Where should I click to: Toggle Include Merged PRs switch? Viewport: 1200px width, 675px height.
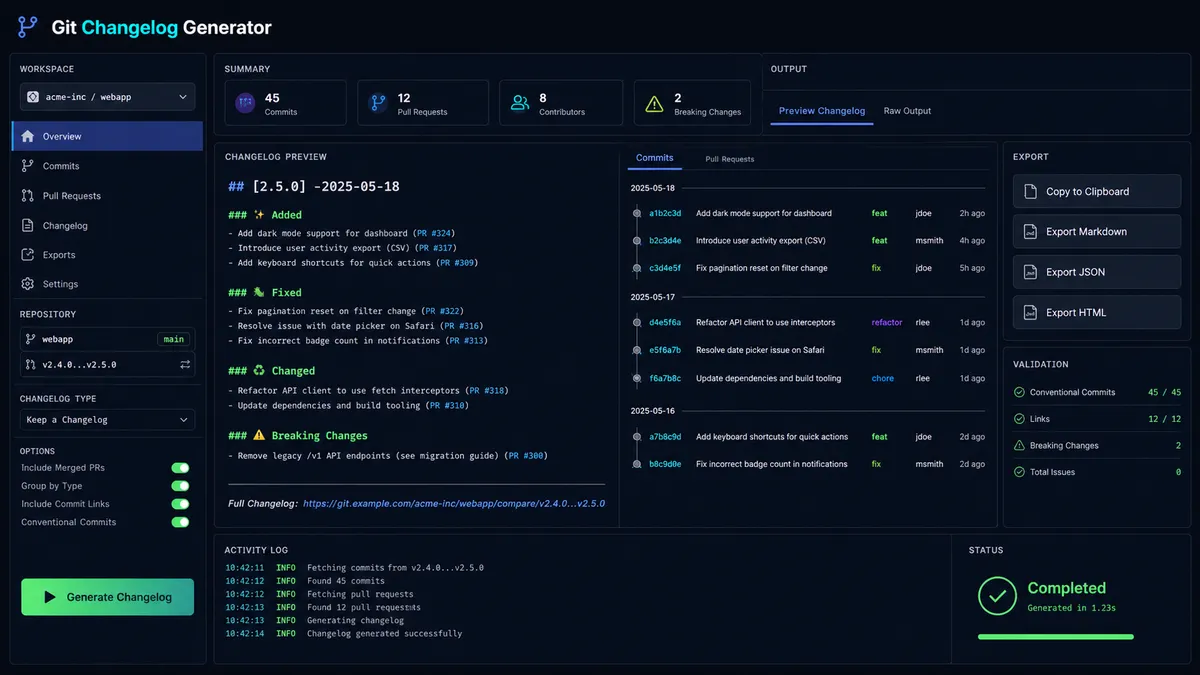(180, 468)
